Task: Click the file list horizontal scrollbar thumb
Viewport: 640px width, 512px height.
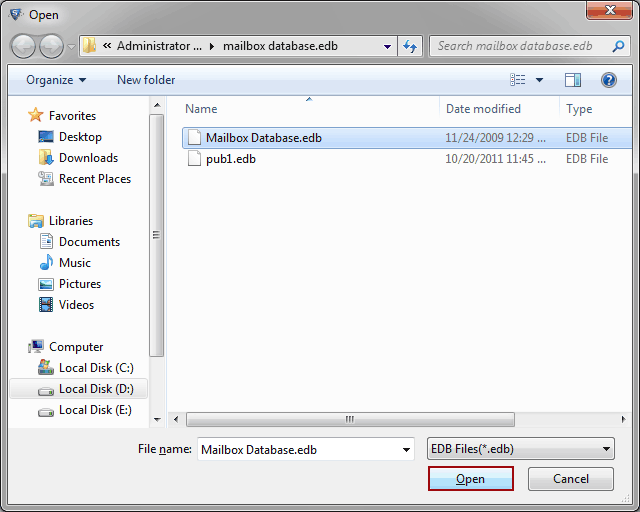Action: 350,419
